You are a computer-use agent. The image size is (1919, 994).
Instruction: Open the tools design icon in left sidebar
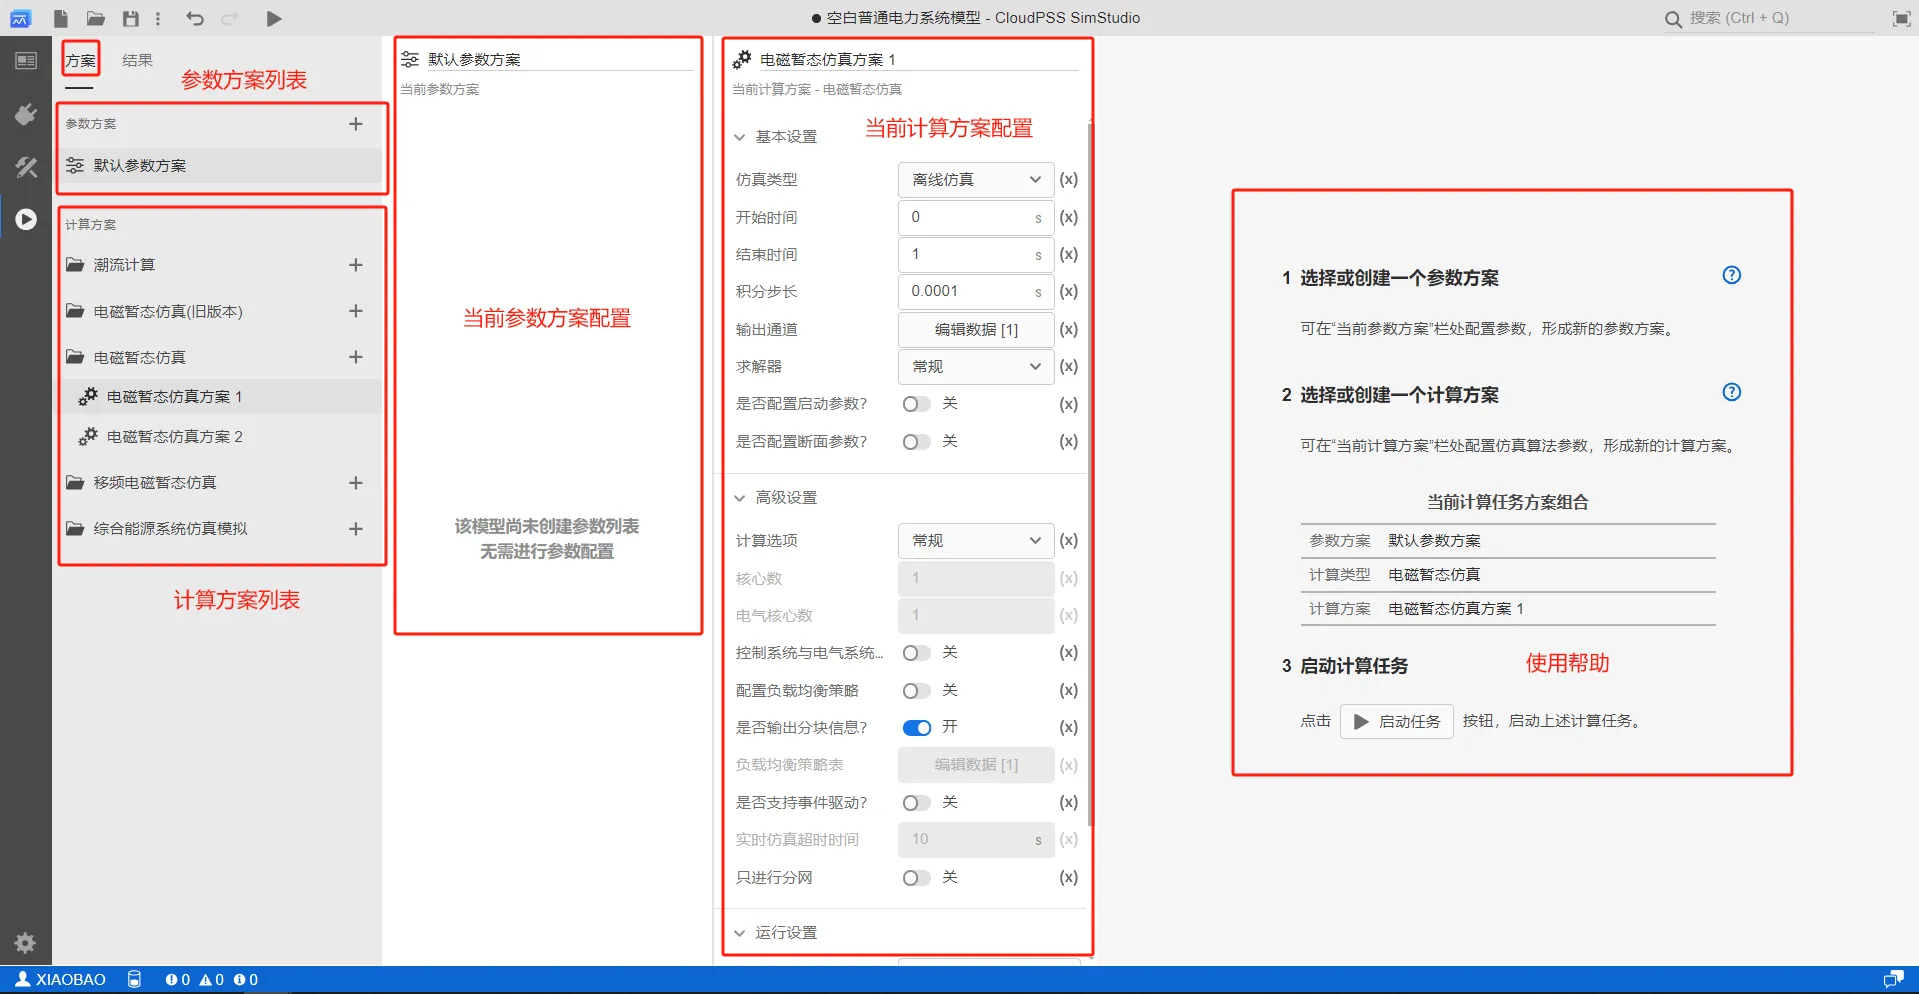click(26, 167)
